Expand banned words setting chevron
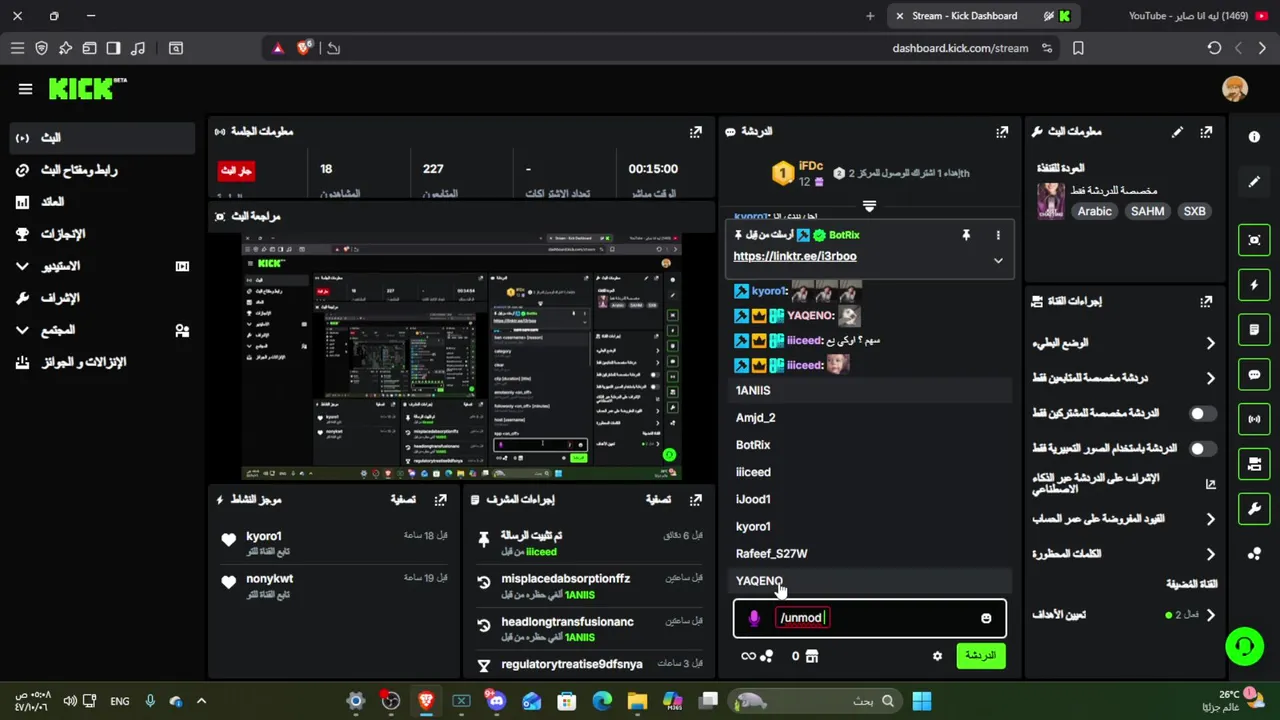1280x720 pixels. [x=1210, y=554]
